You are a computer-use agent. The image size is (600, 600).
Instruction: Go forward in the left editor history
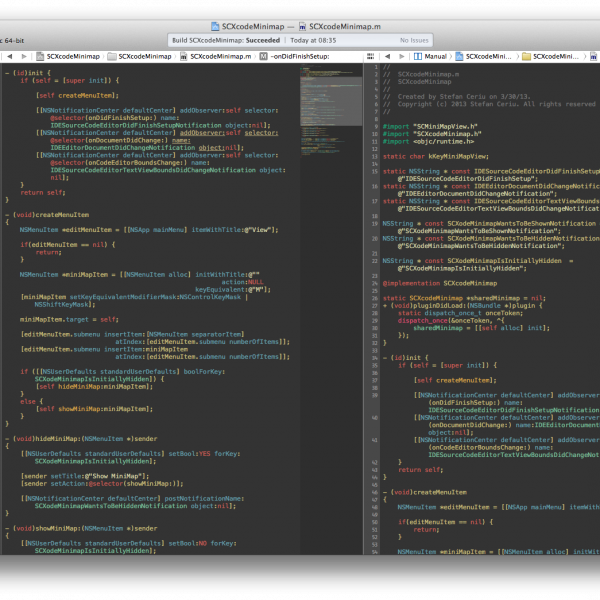24,56
